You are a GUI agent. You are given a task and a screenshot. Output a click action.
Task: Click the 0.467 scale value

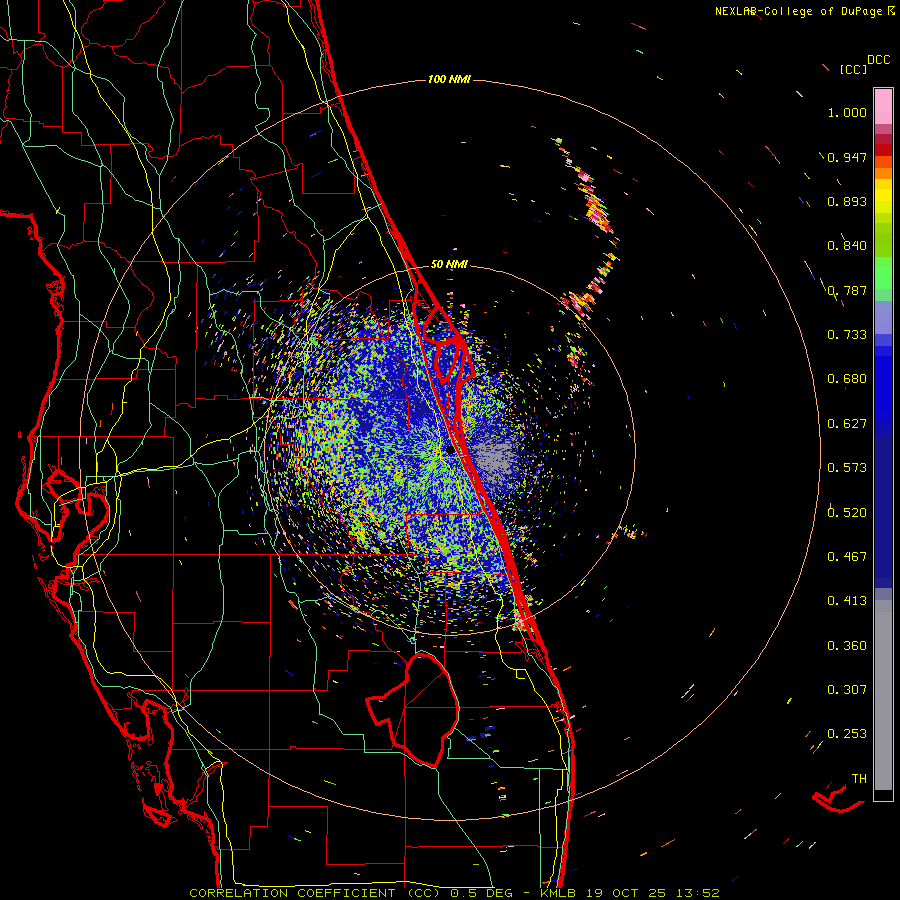(847, 557)
